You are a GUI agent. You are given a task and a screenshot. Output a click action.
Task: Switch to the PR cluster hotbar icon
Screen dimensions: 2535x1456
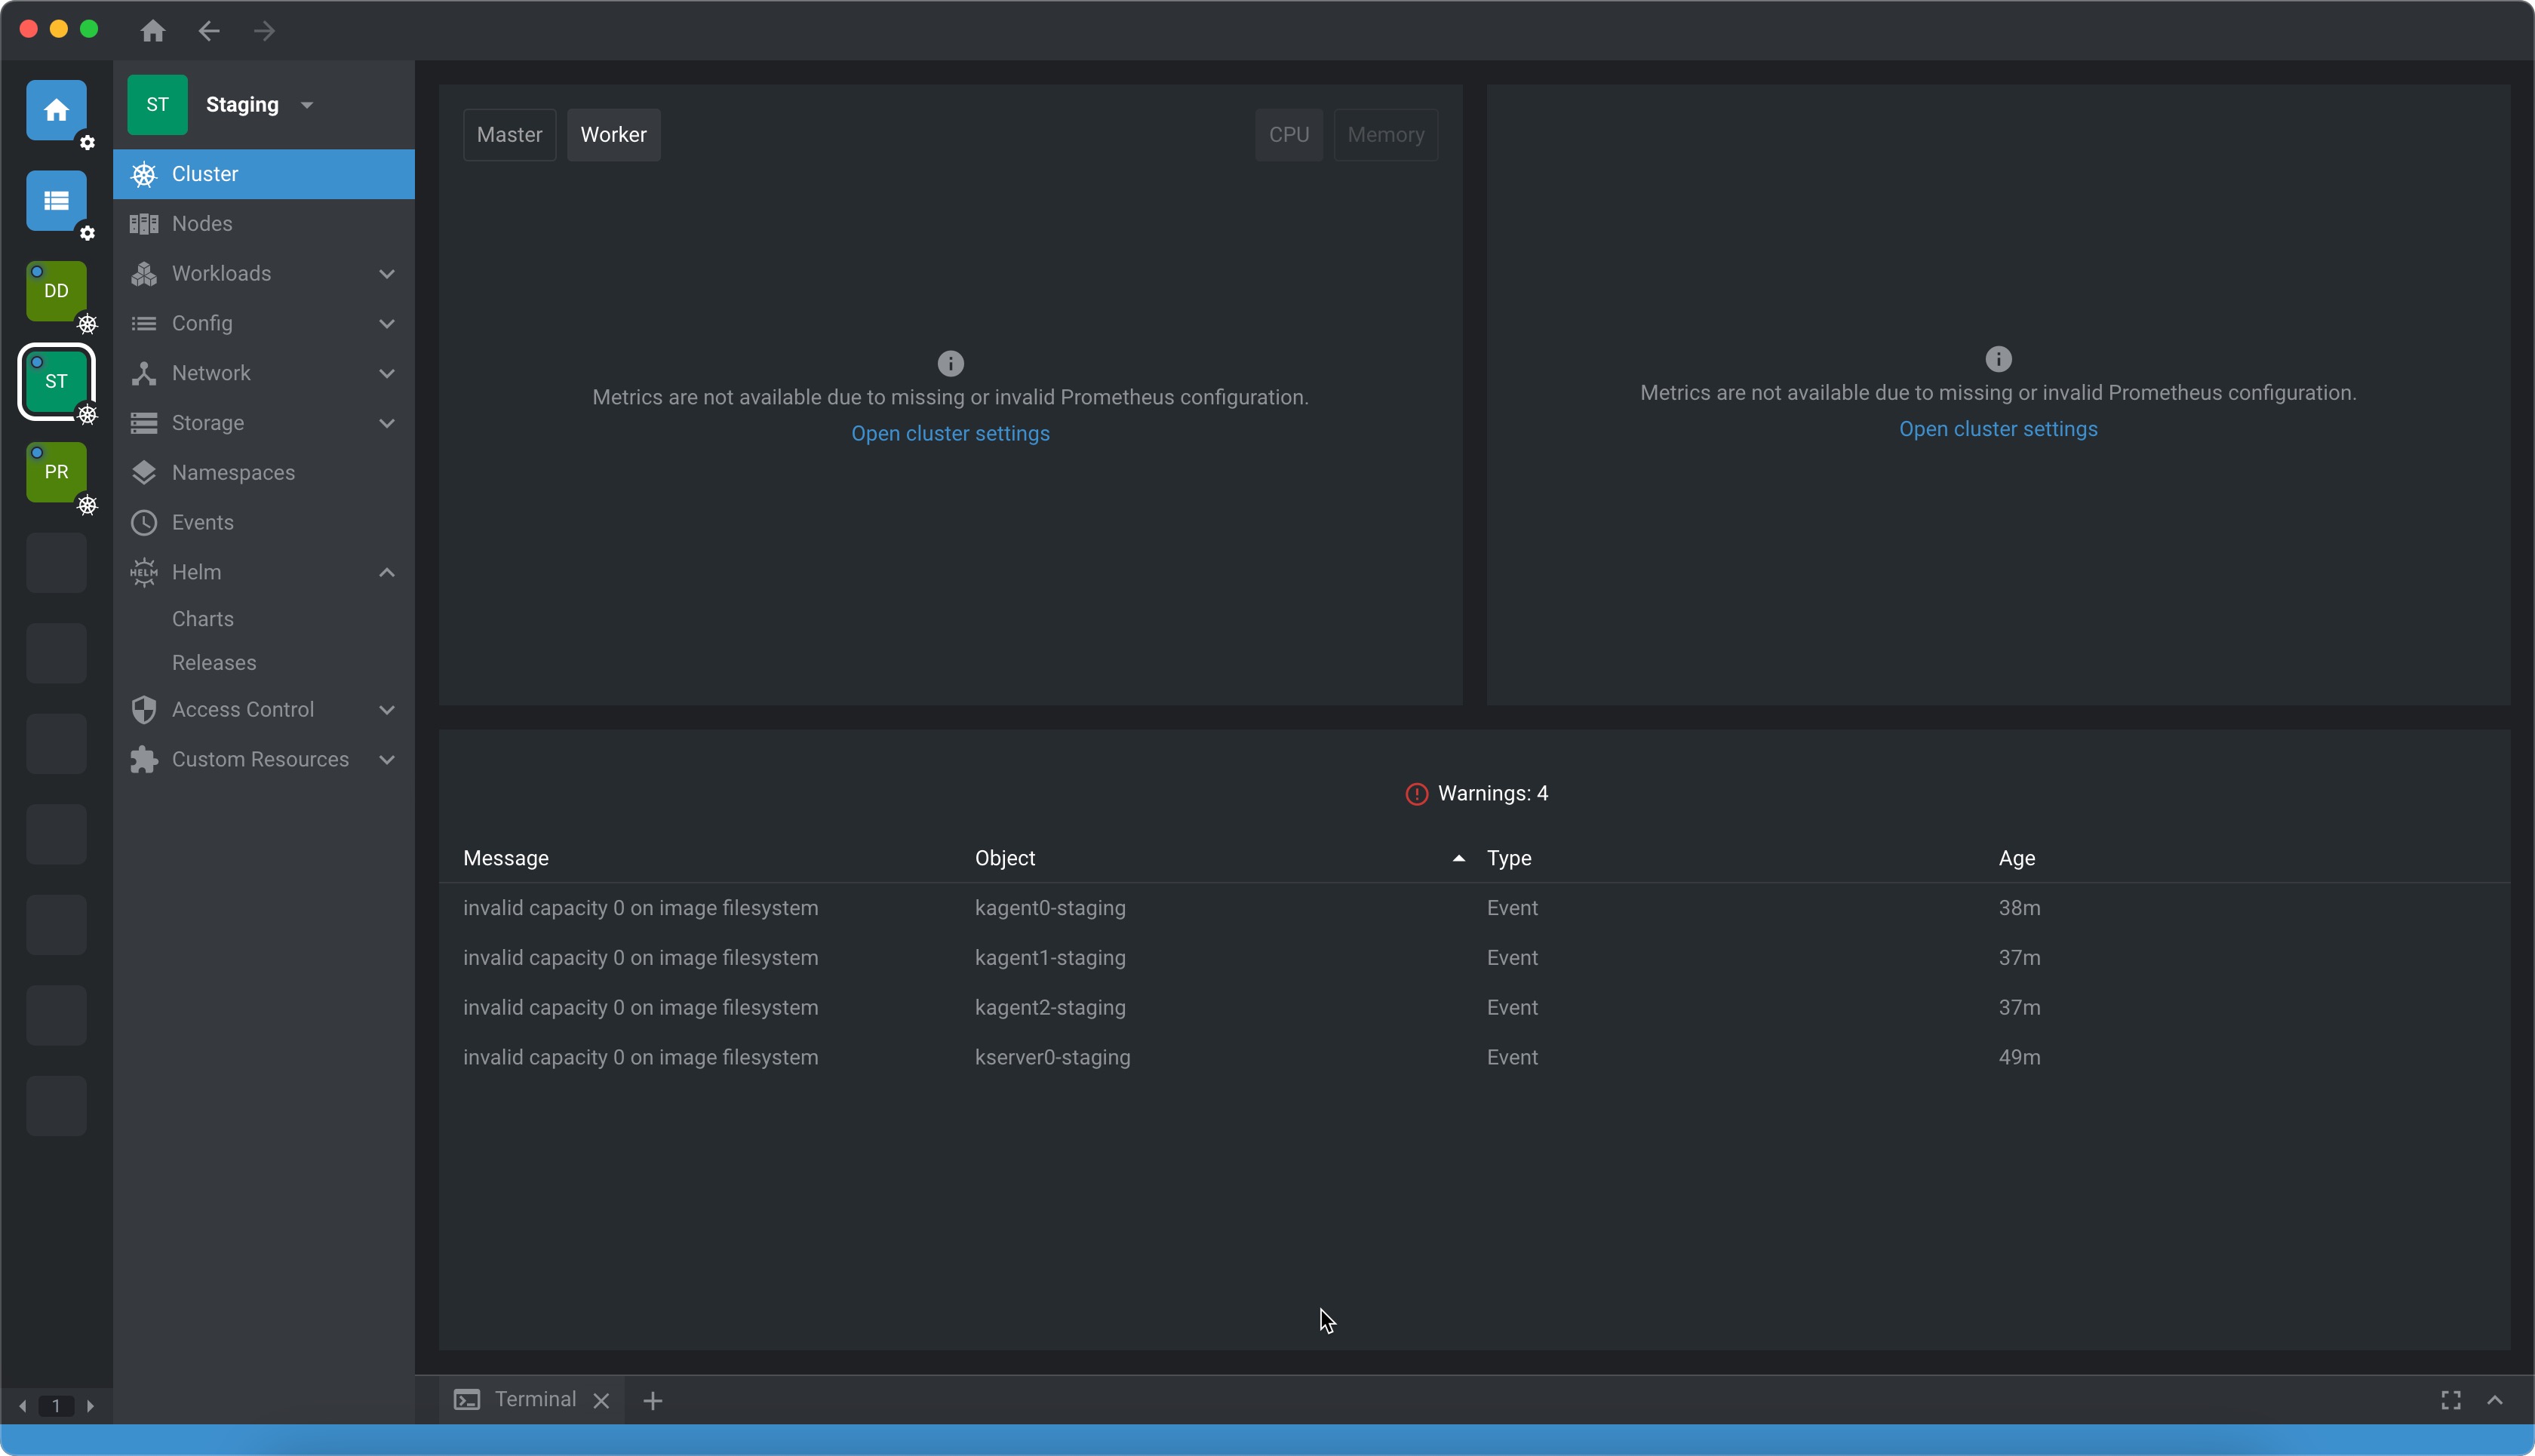(56, 472)
